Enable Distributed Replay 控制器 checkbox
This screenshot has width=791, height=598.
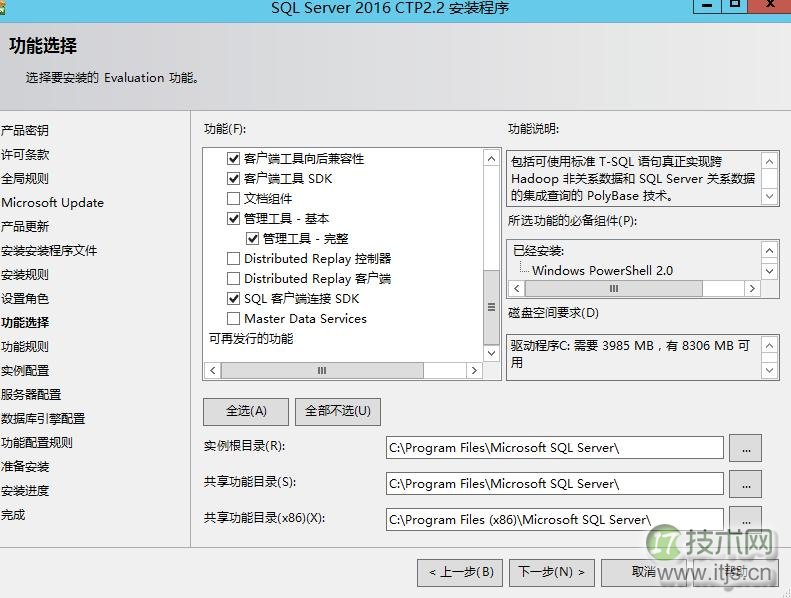point(233,258)
